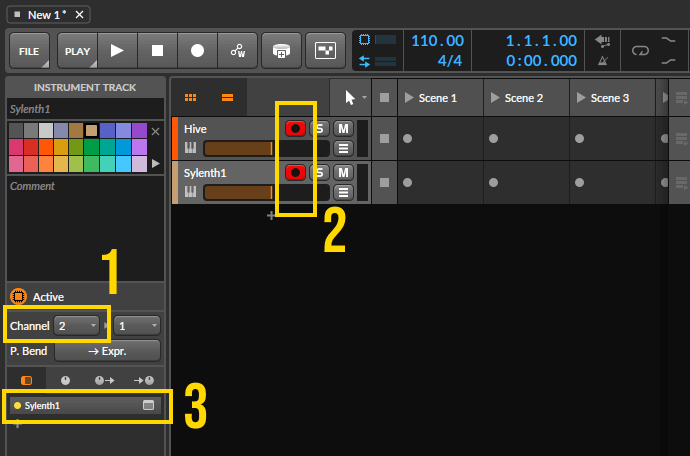Pick the purple swatch in top row
690x456 pixels.
(139, 130)
